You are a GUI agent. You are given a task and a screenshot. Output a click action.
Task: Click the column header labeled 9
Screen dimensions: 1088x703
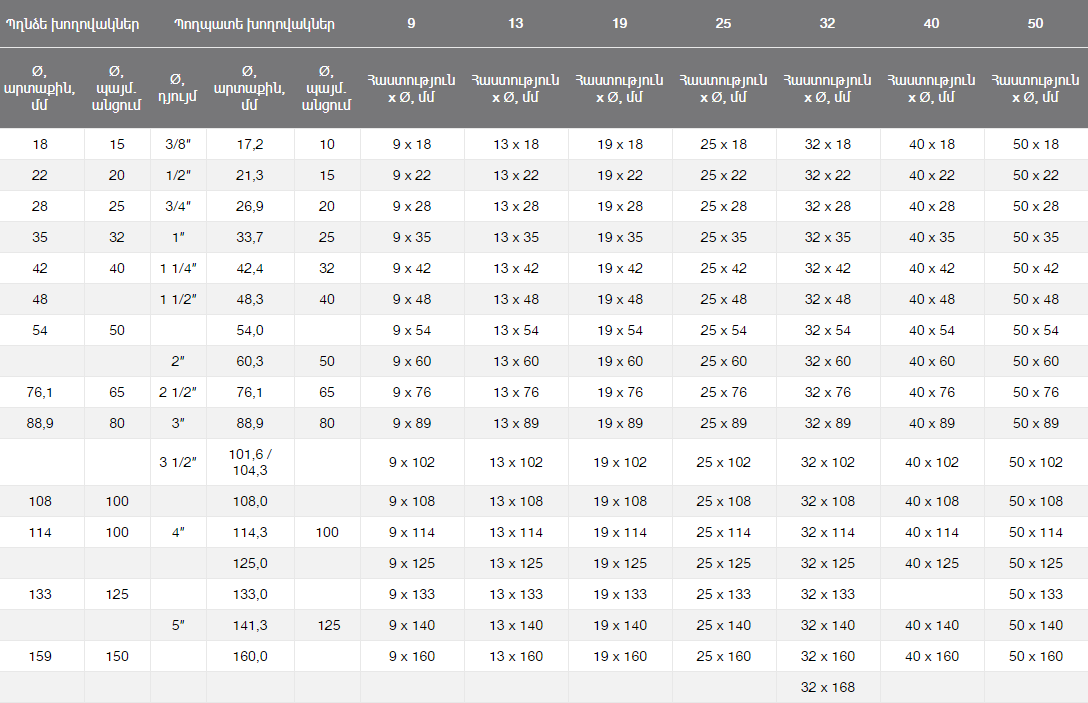tap(412, 23)
